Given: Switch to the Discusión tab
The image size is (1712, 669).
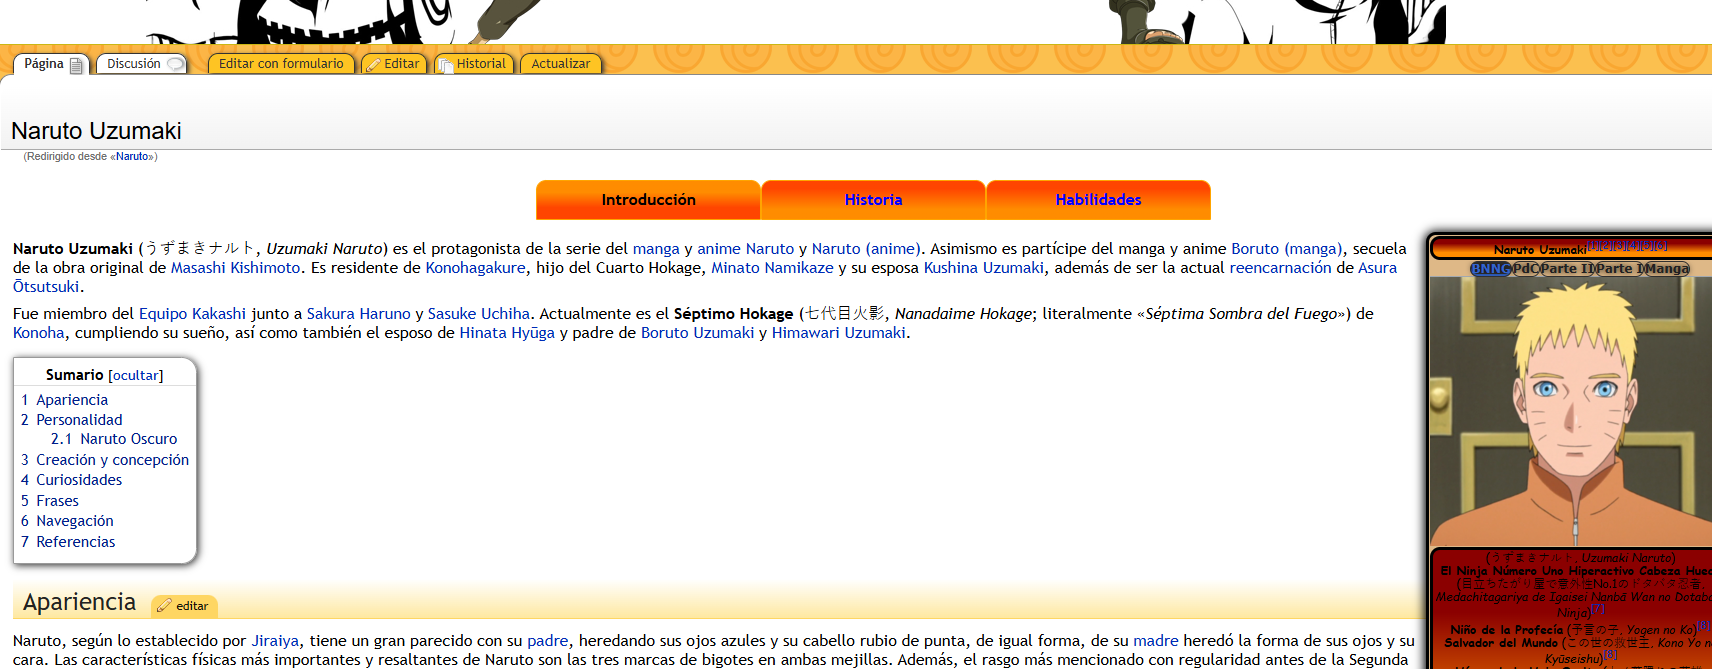Looking at the screenshot, I should 141,64.
